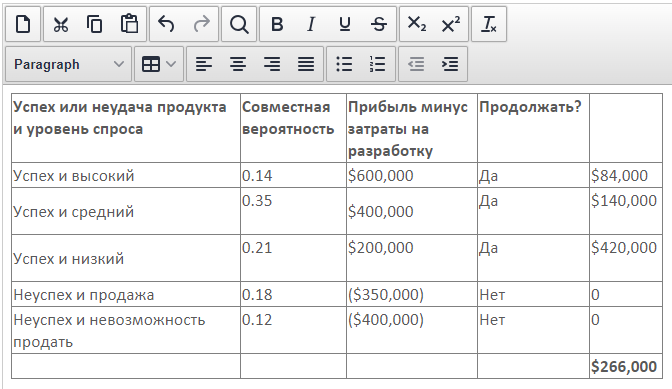Justify the text

click(x=306, y=64)
